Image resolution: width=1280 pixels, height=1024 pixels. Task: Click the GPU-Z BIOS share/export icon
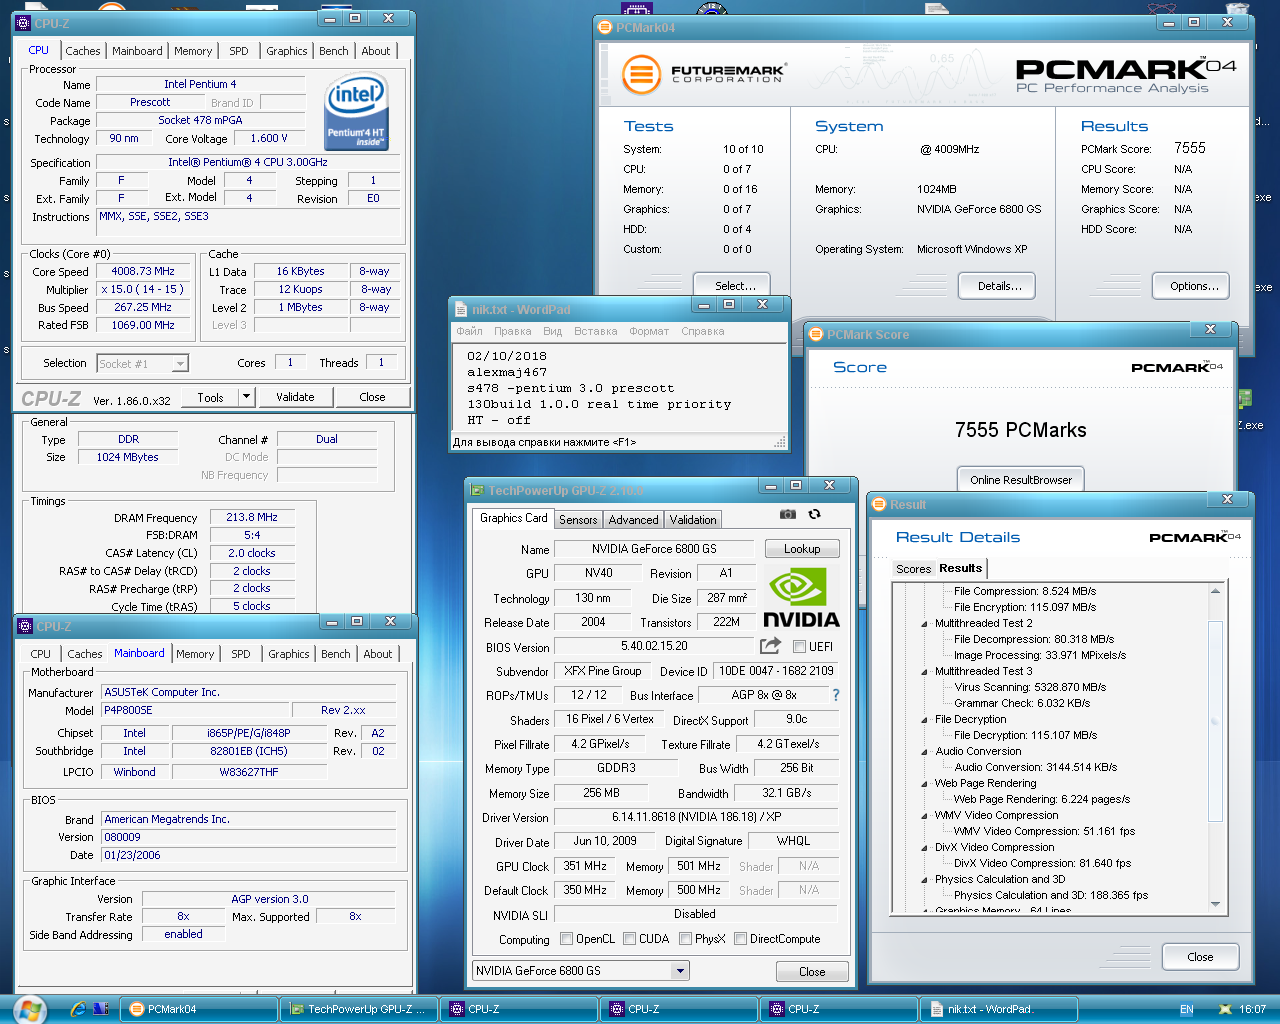pyautogui.click(x=770, y=646)
